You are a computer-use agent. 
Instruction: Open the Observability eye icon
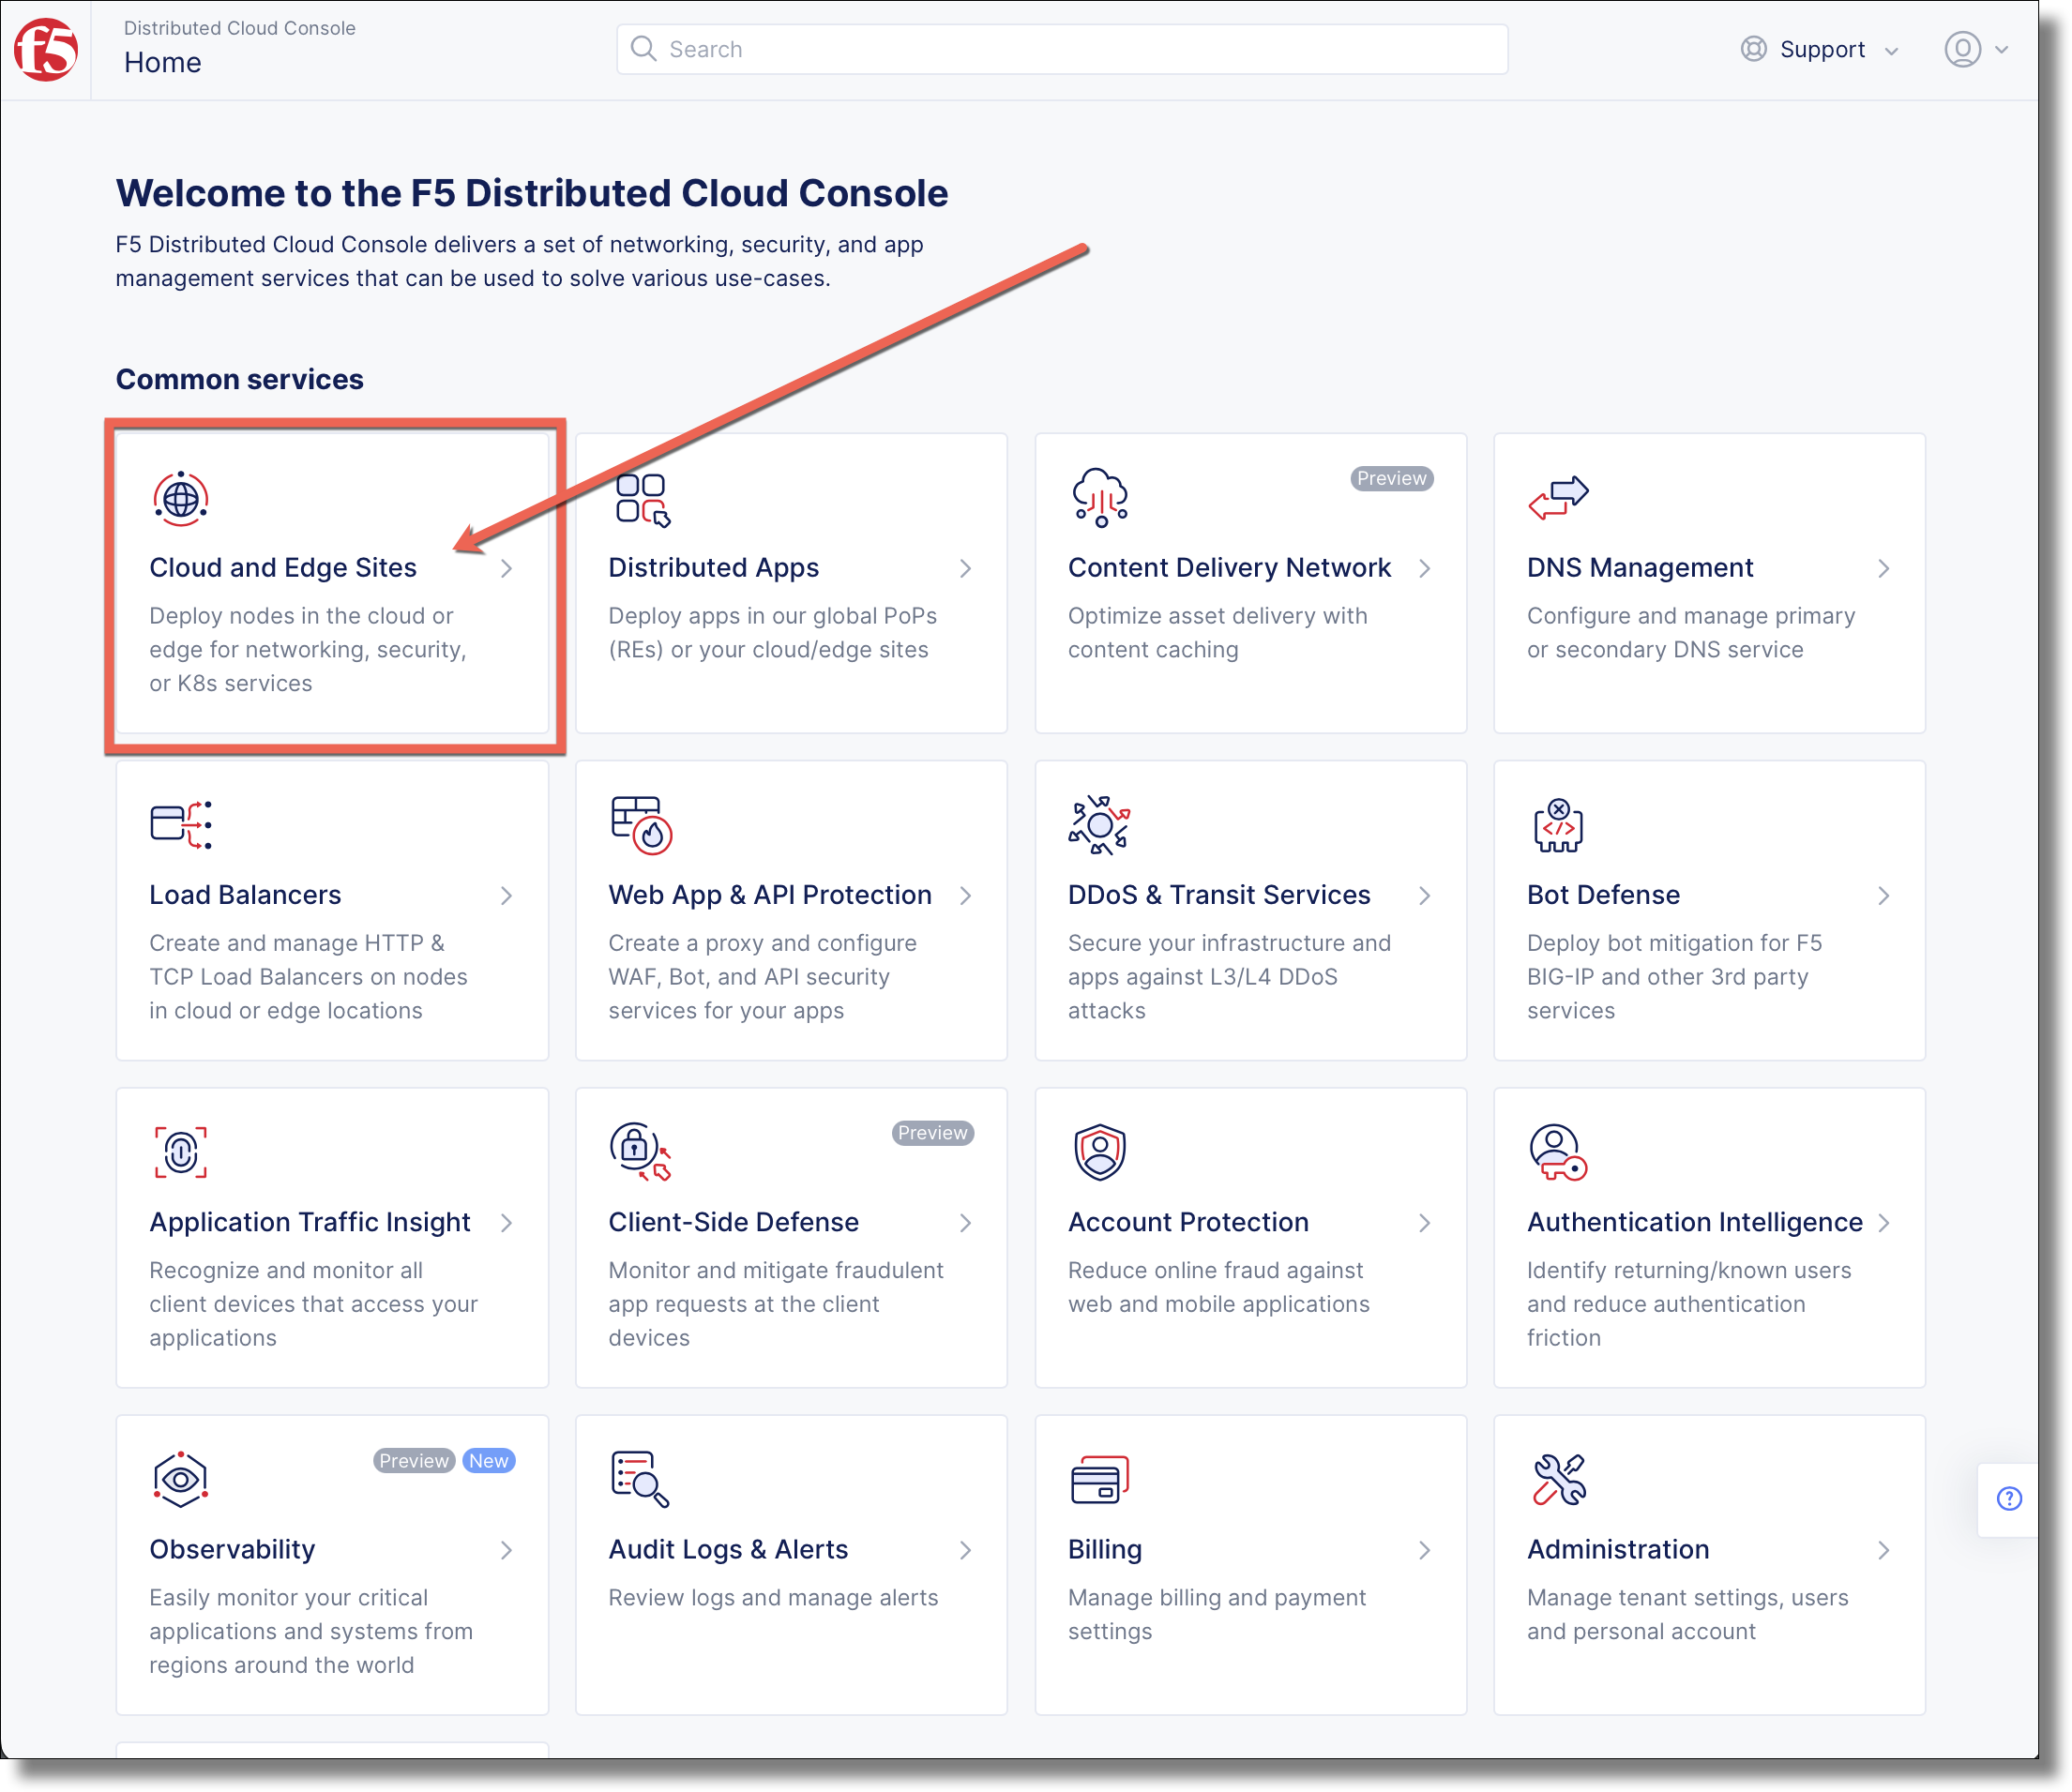(x=180, y=1479)
